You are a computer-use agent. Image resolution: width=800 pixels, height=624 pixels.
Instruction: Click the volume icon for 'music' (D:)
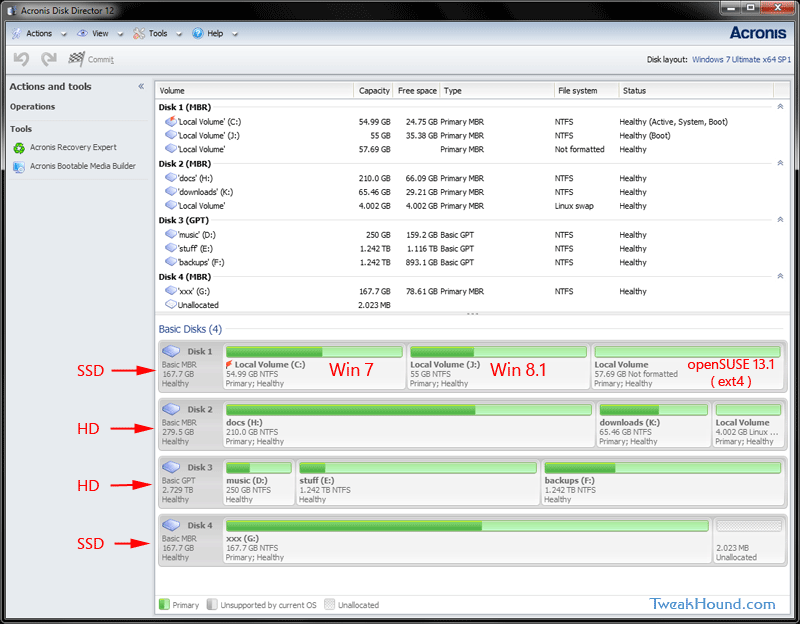pyautogui.click(x=171, y=234)
